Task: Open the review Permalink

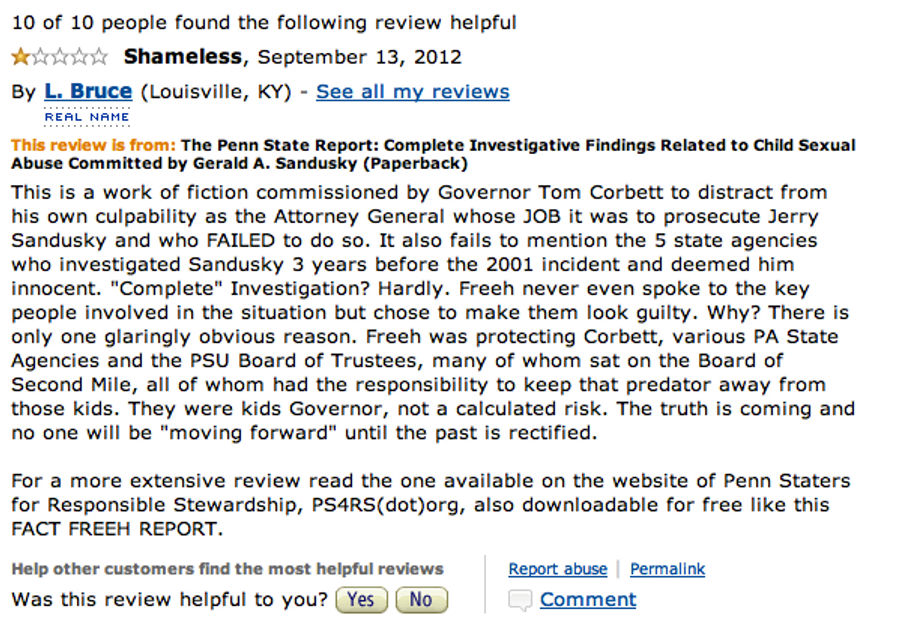Action: [668, 569]
